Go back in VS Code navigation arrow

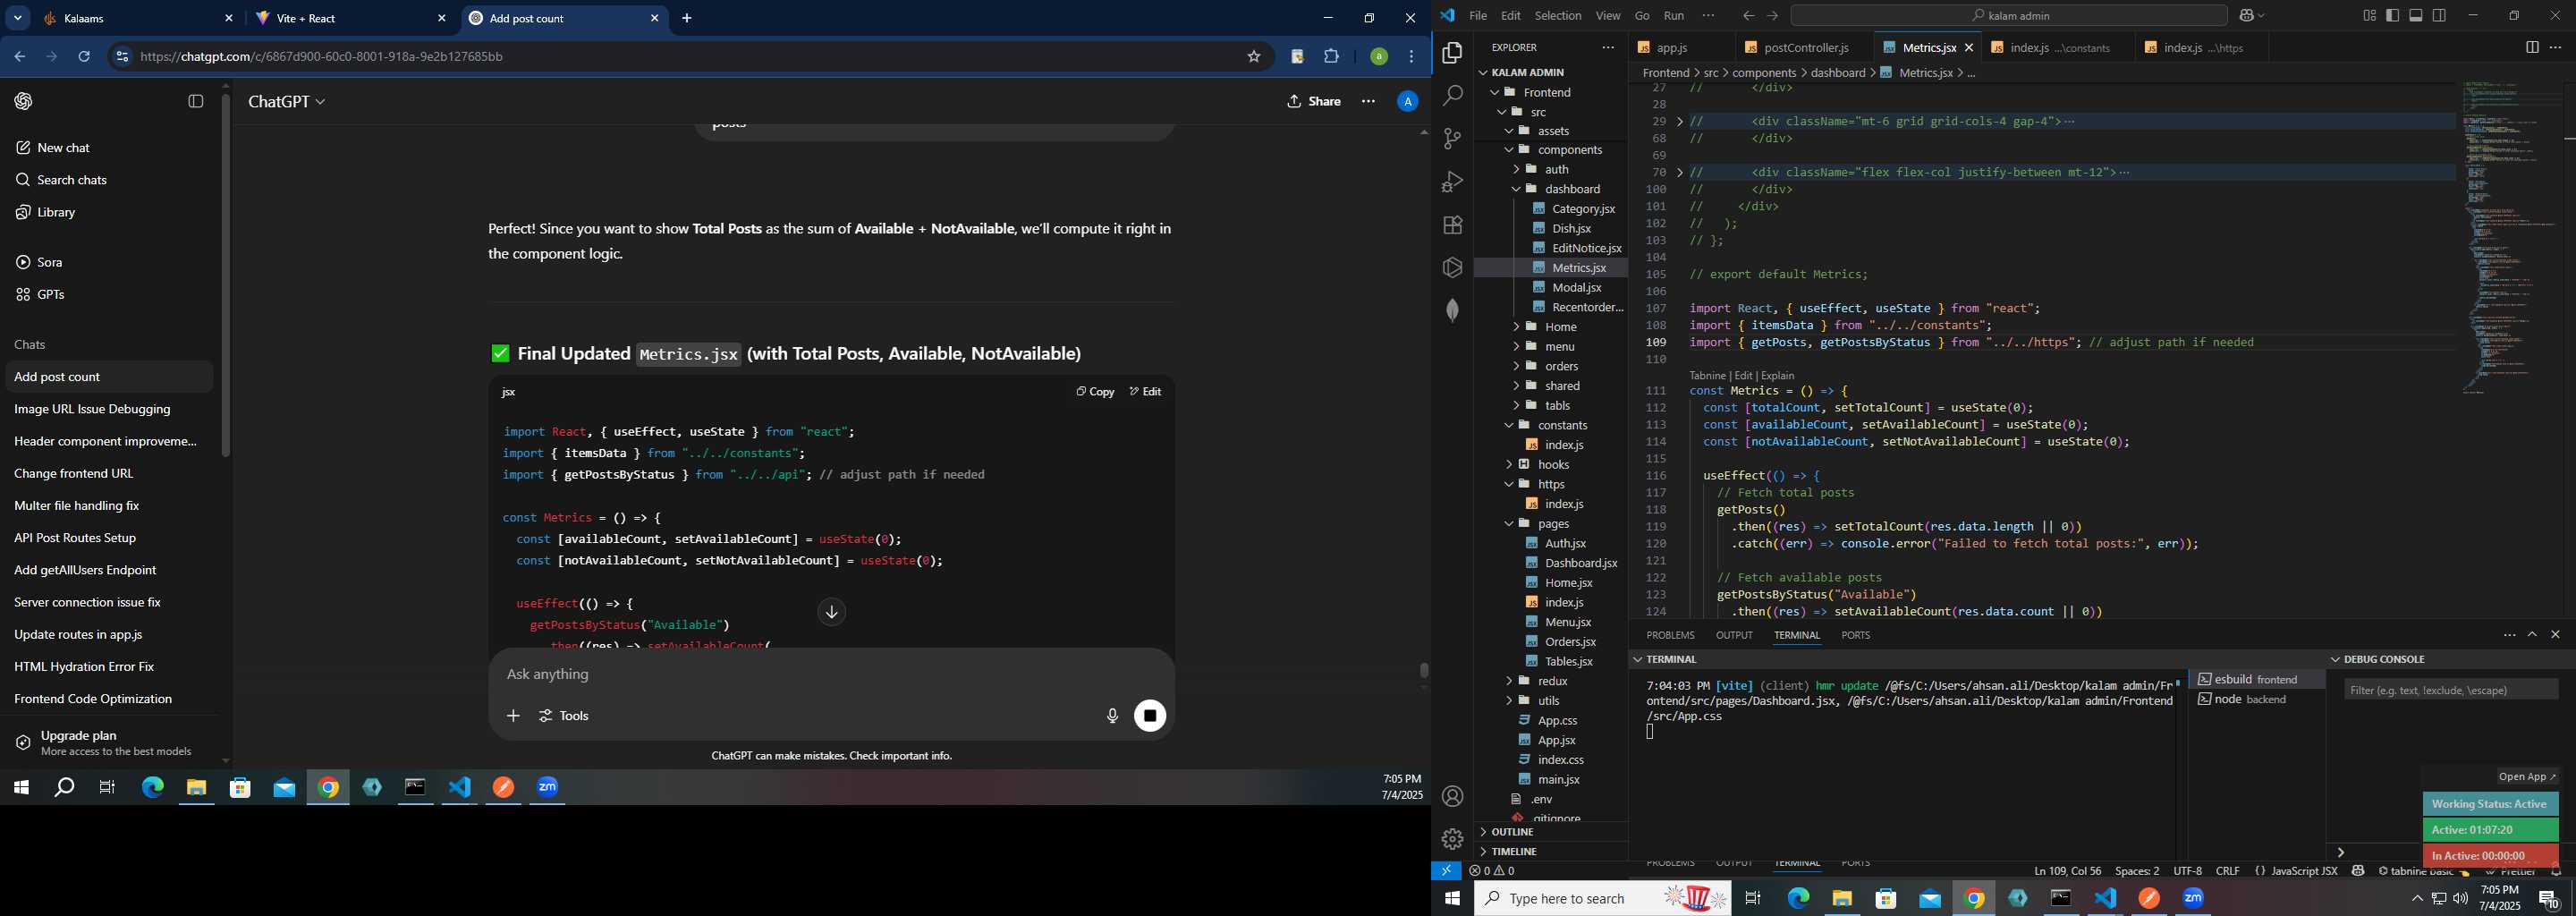tap(1748, 16)
